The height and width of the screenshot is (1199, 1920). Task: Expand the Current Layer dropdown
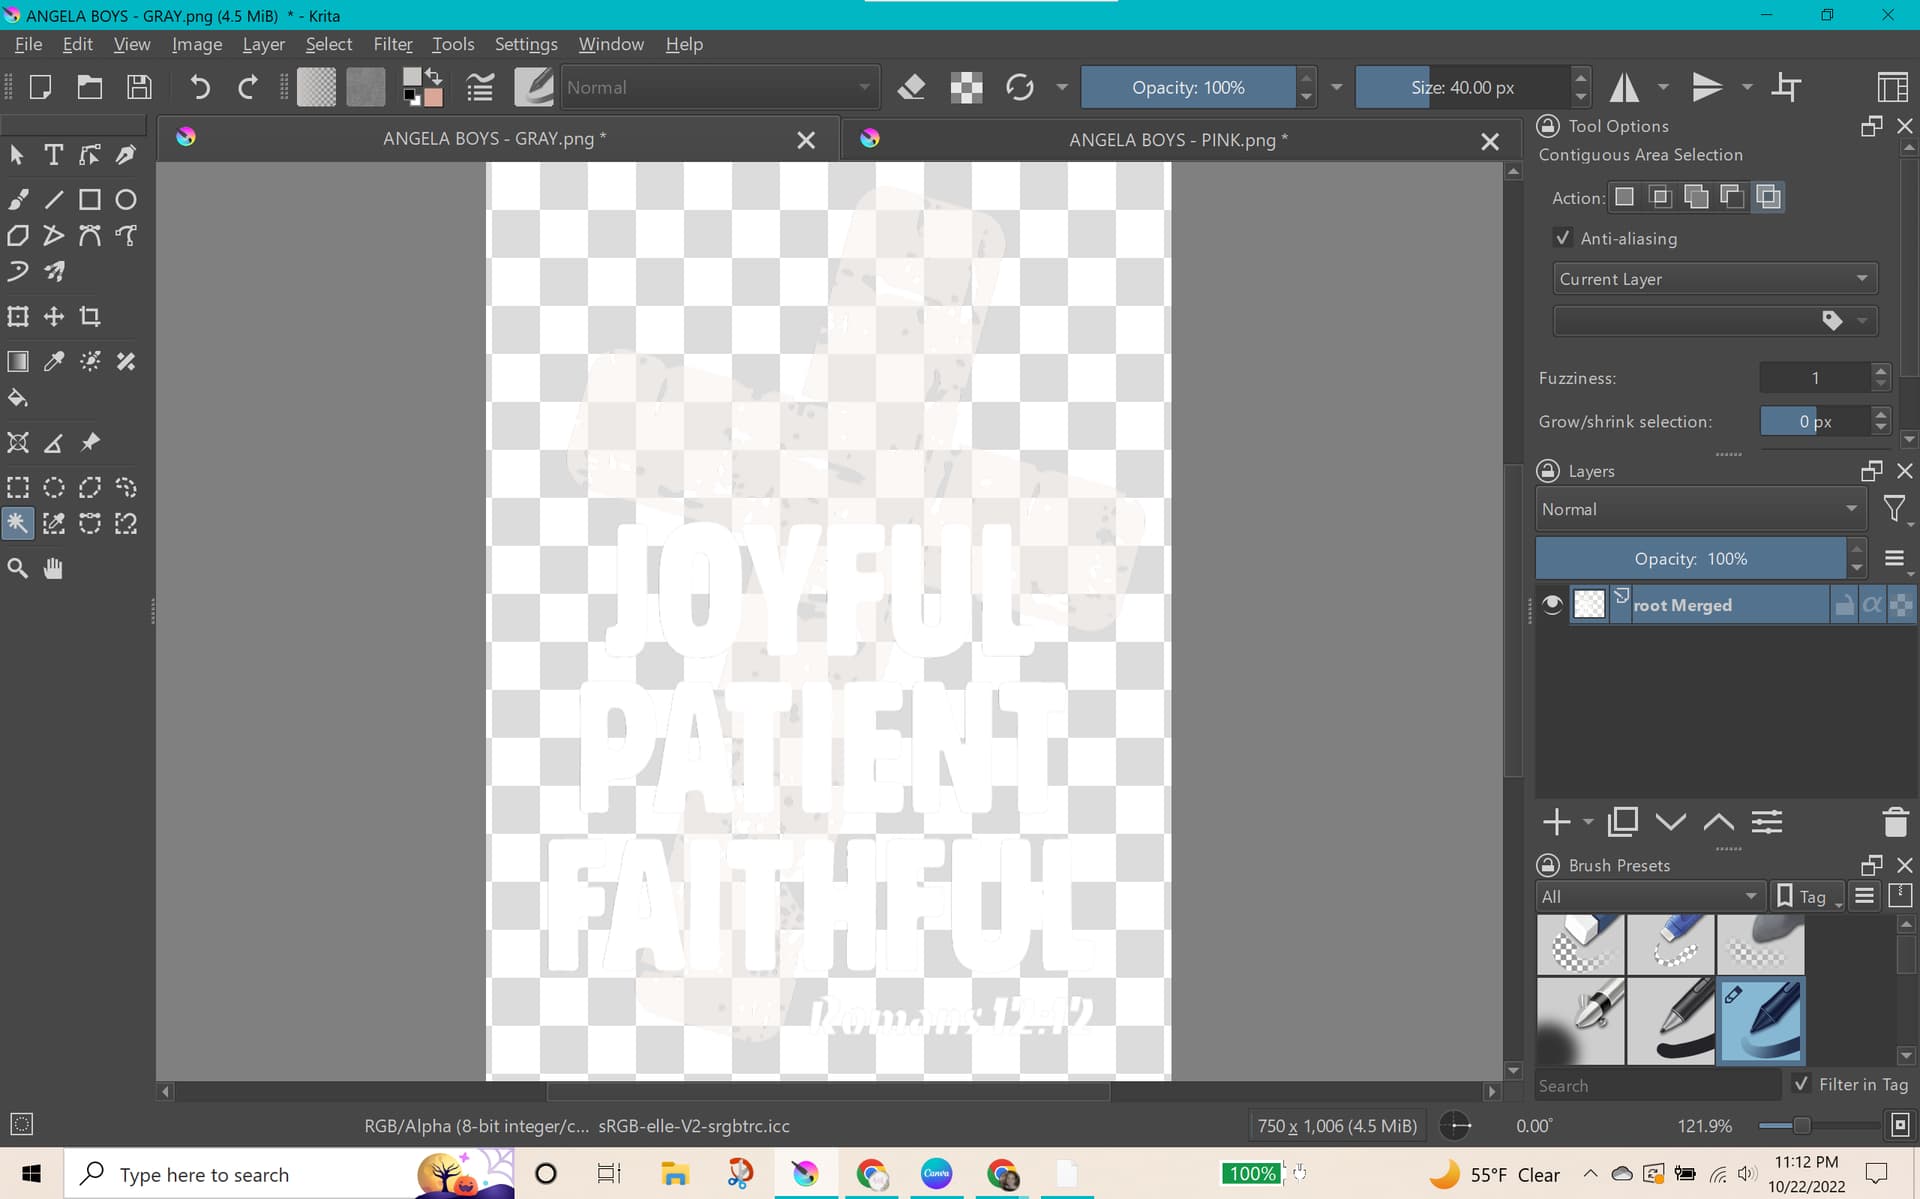point(1714,279)
